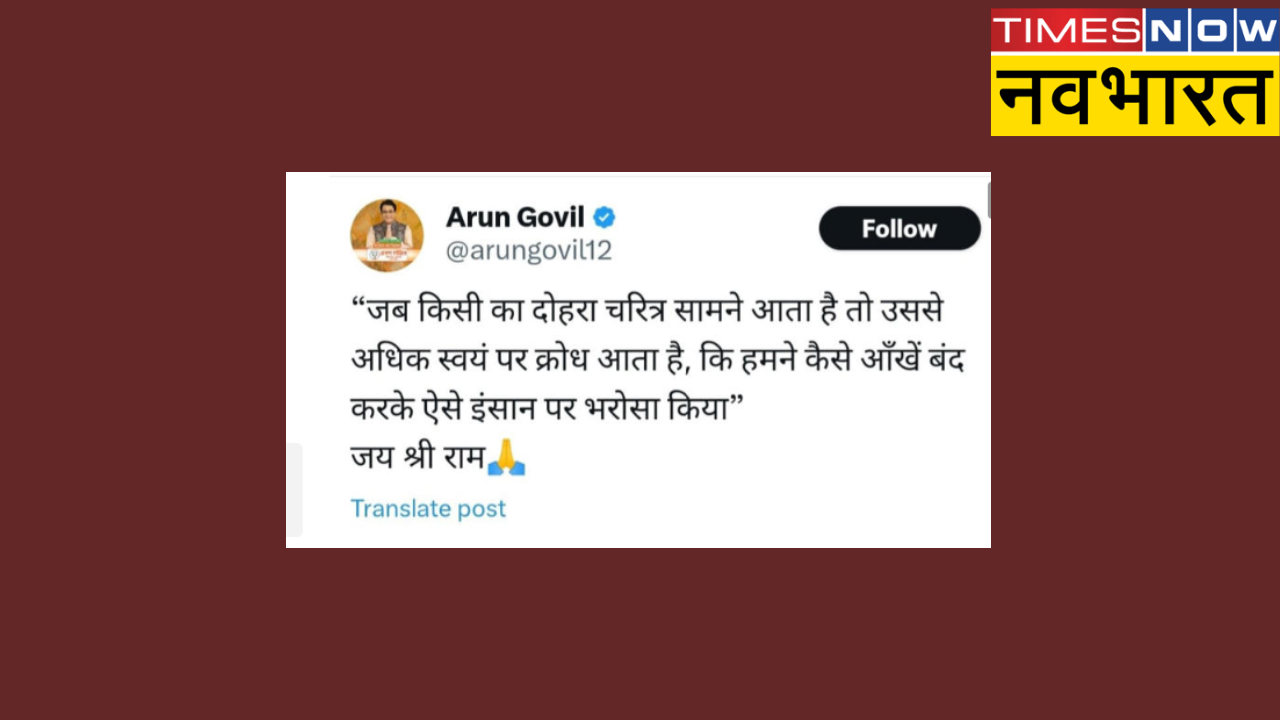Click the red TIMES part of the logo
The height and width of the screenshot is (720, 1280).
click(1066, 31)
